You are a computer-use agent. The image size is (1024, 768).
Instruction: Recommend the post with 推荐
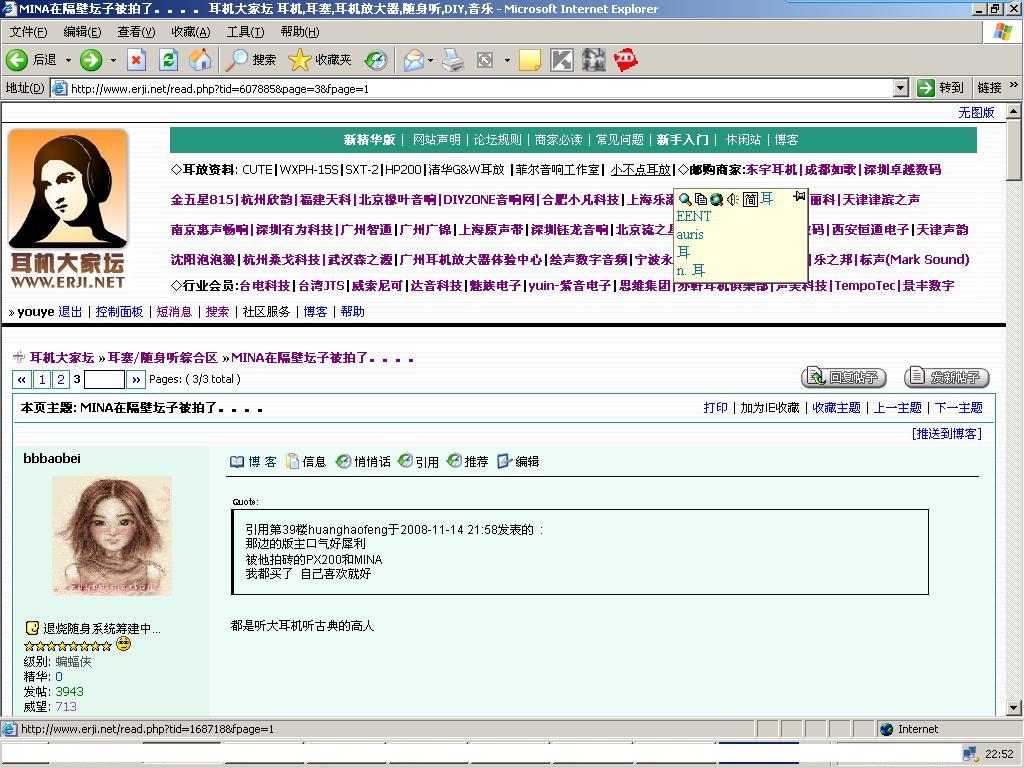(468, 462)
